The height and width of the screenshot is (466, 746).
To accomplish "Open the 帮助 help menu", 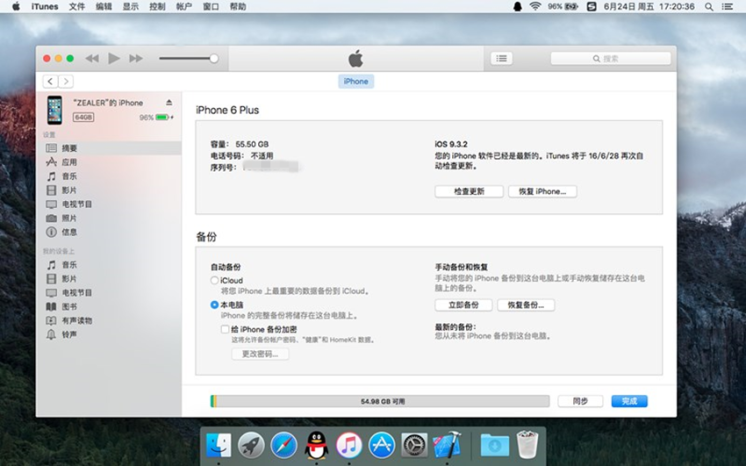I will (237, 6).
